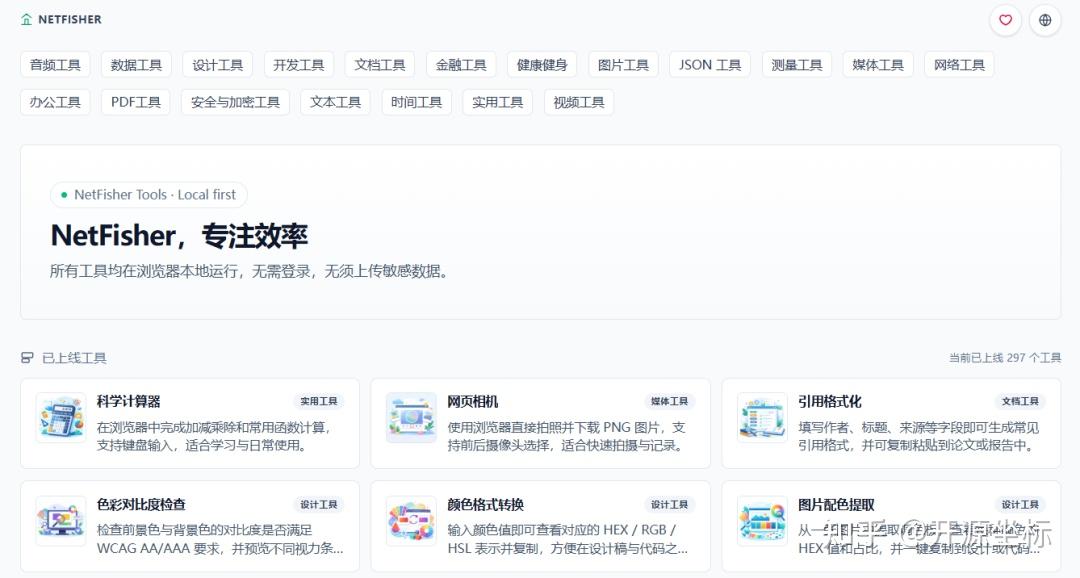Click the 文档工具 tag on 引用格式化
This screenshot has height=578, width=1080.
coord(1020,401)
